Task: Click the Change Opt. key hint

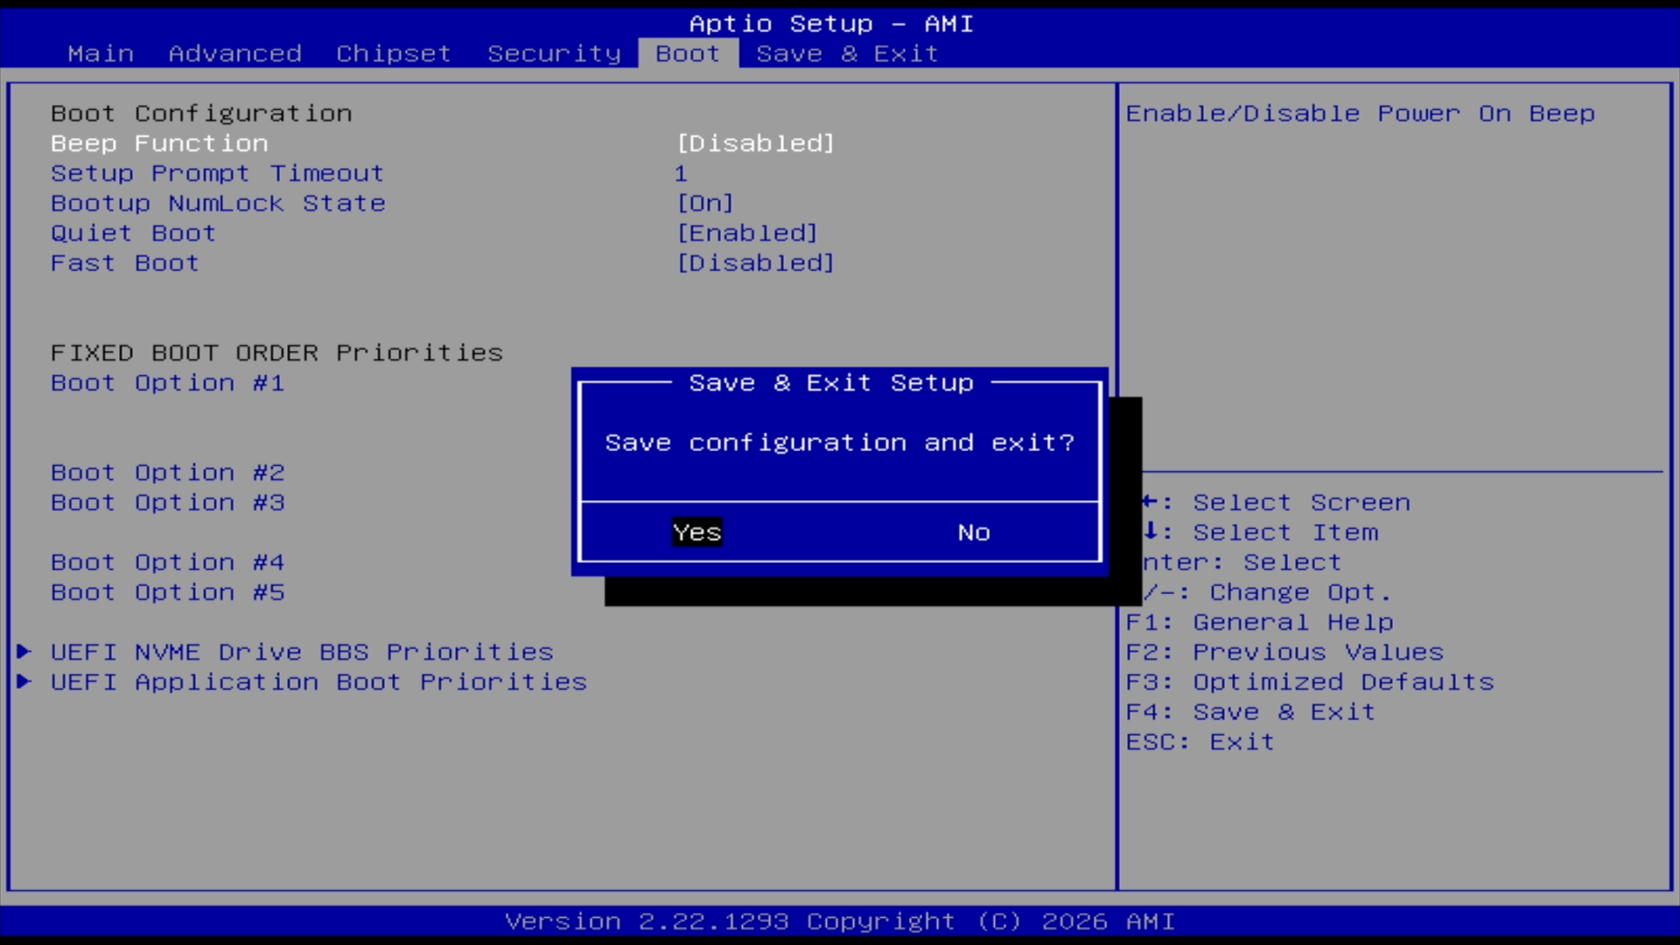Action: (x=1267, y=593)
